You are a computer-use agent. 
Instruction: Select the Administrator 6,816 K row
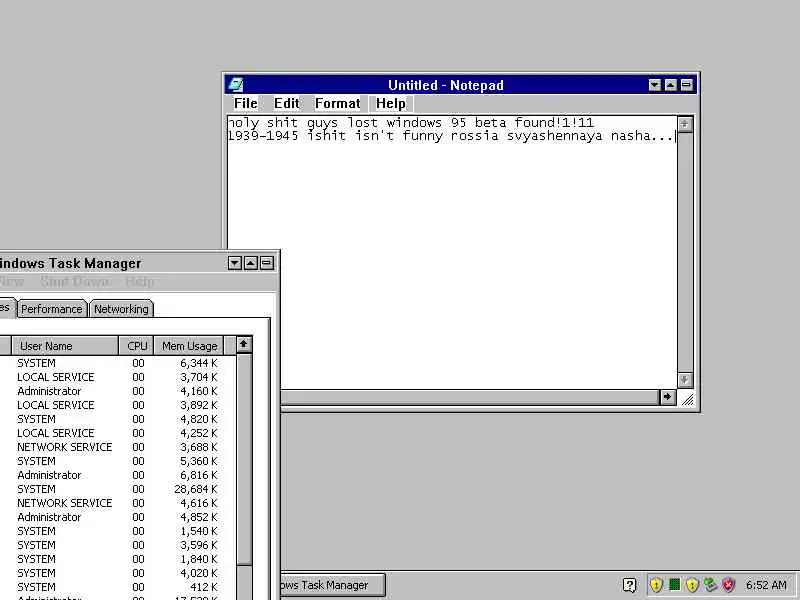[x=118, y=475]
